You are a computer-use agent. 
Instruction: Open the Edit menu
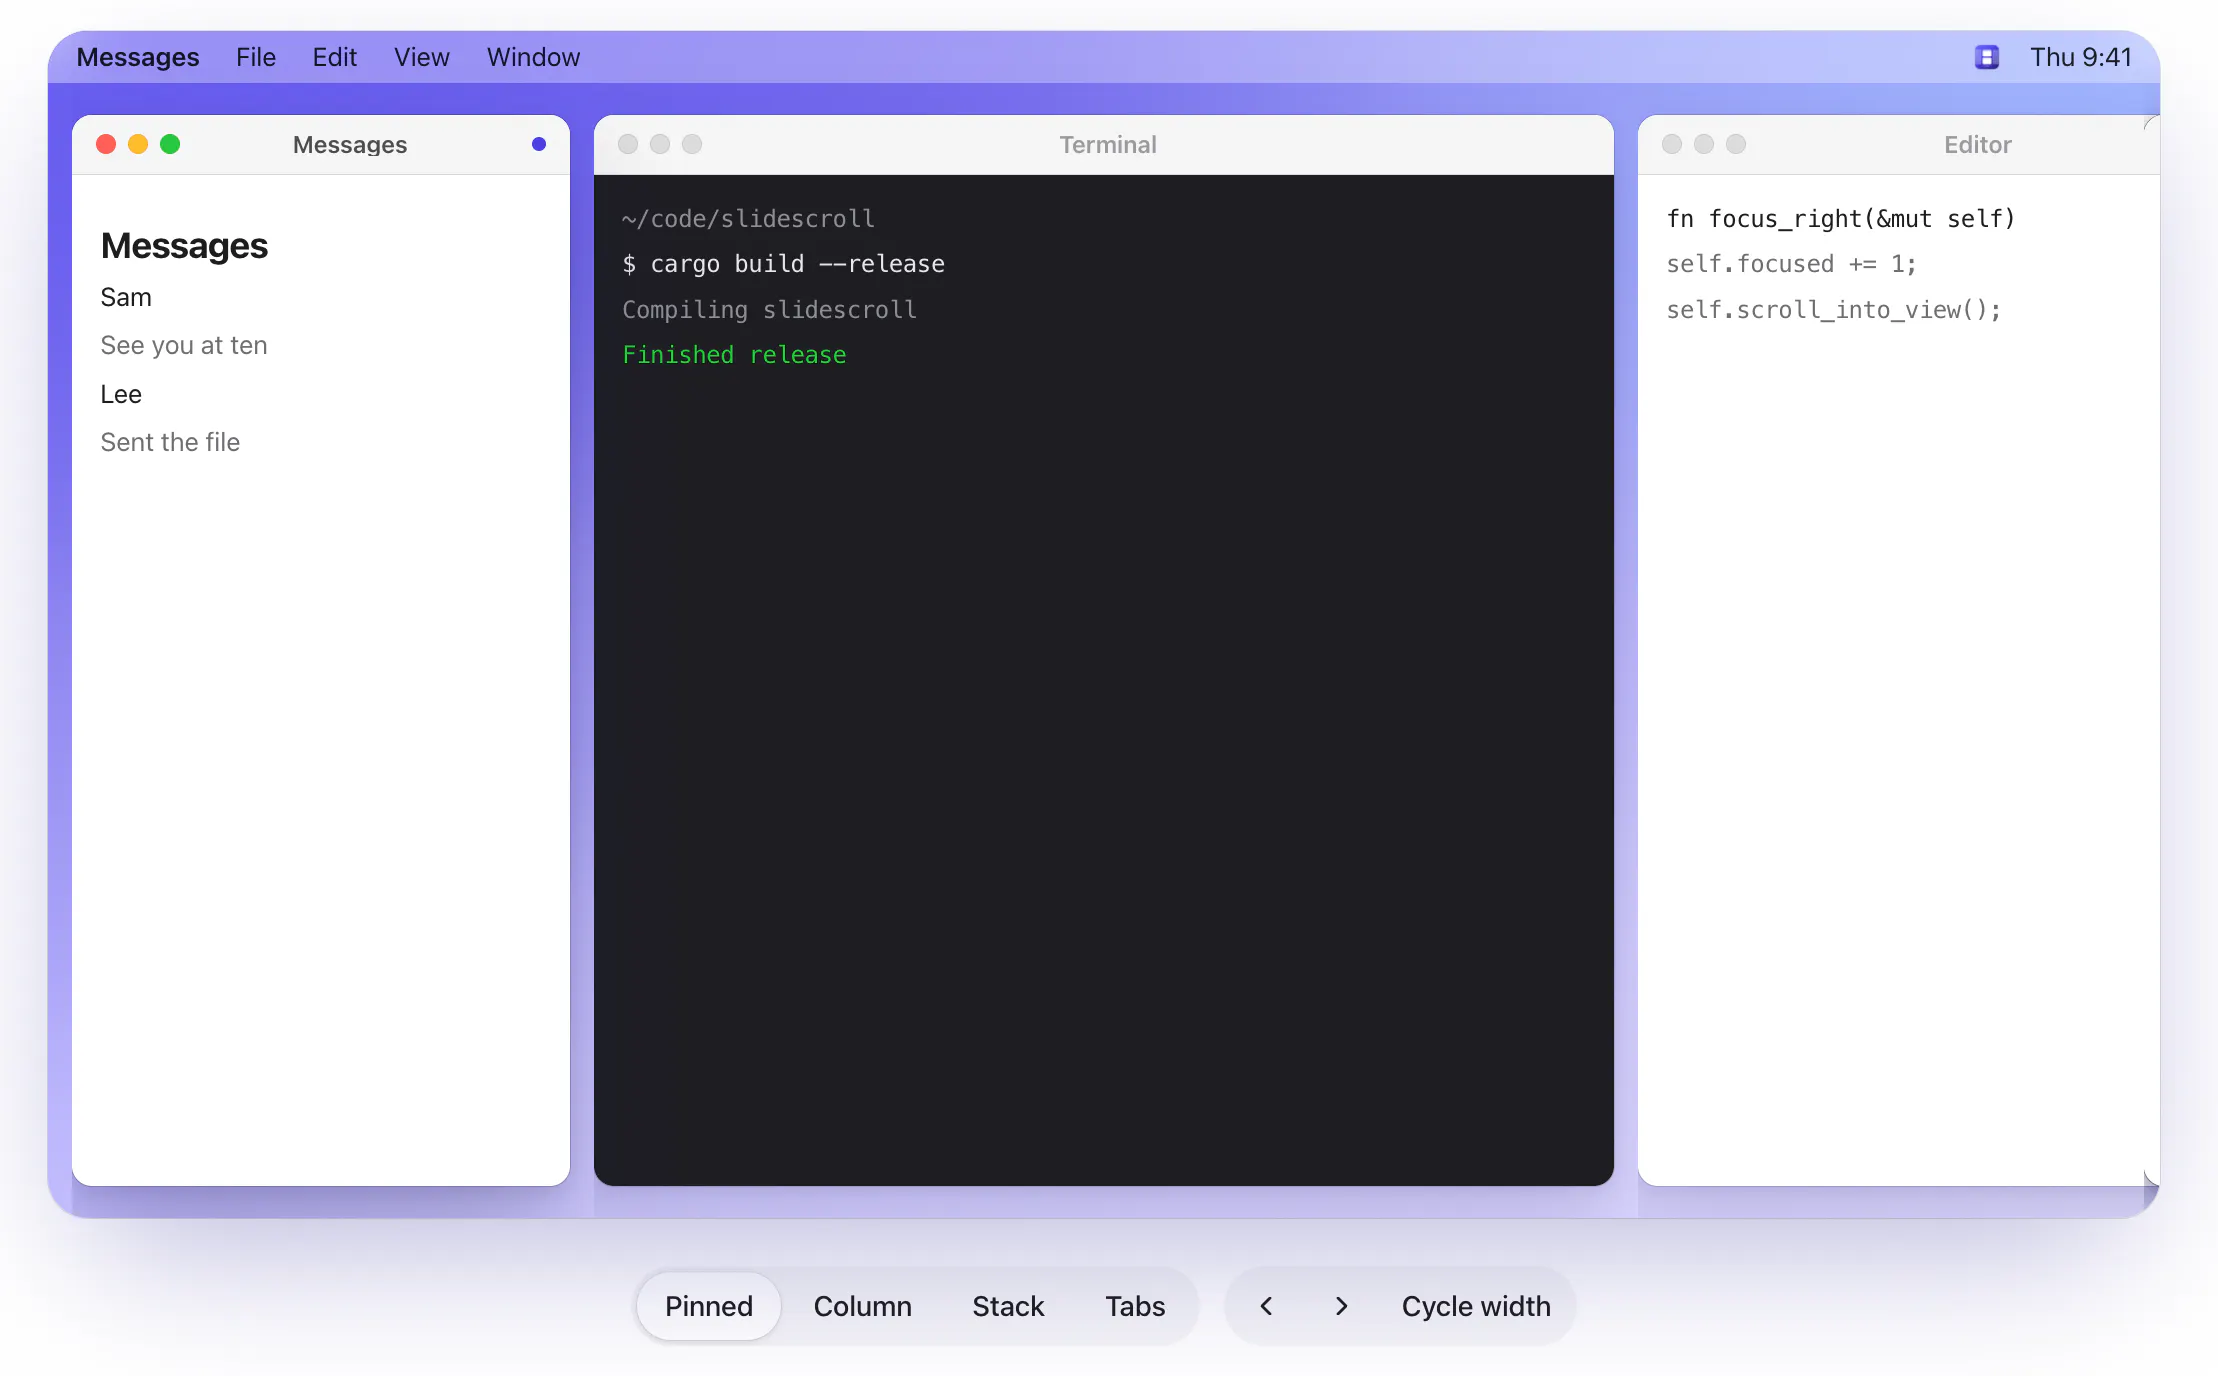pyautogui.click(x=334, y=57)
